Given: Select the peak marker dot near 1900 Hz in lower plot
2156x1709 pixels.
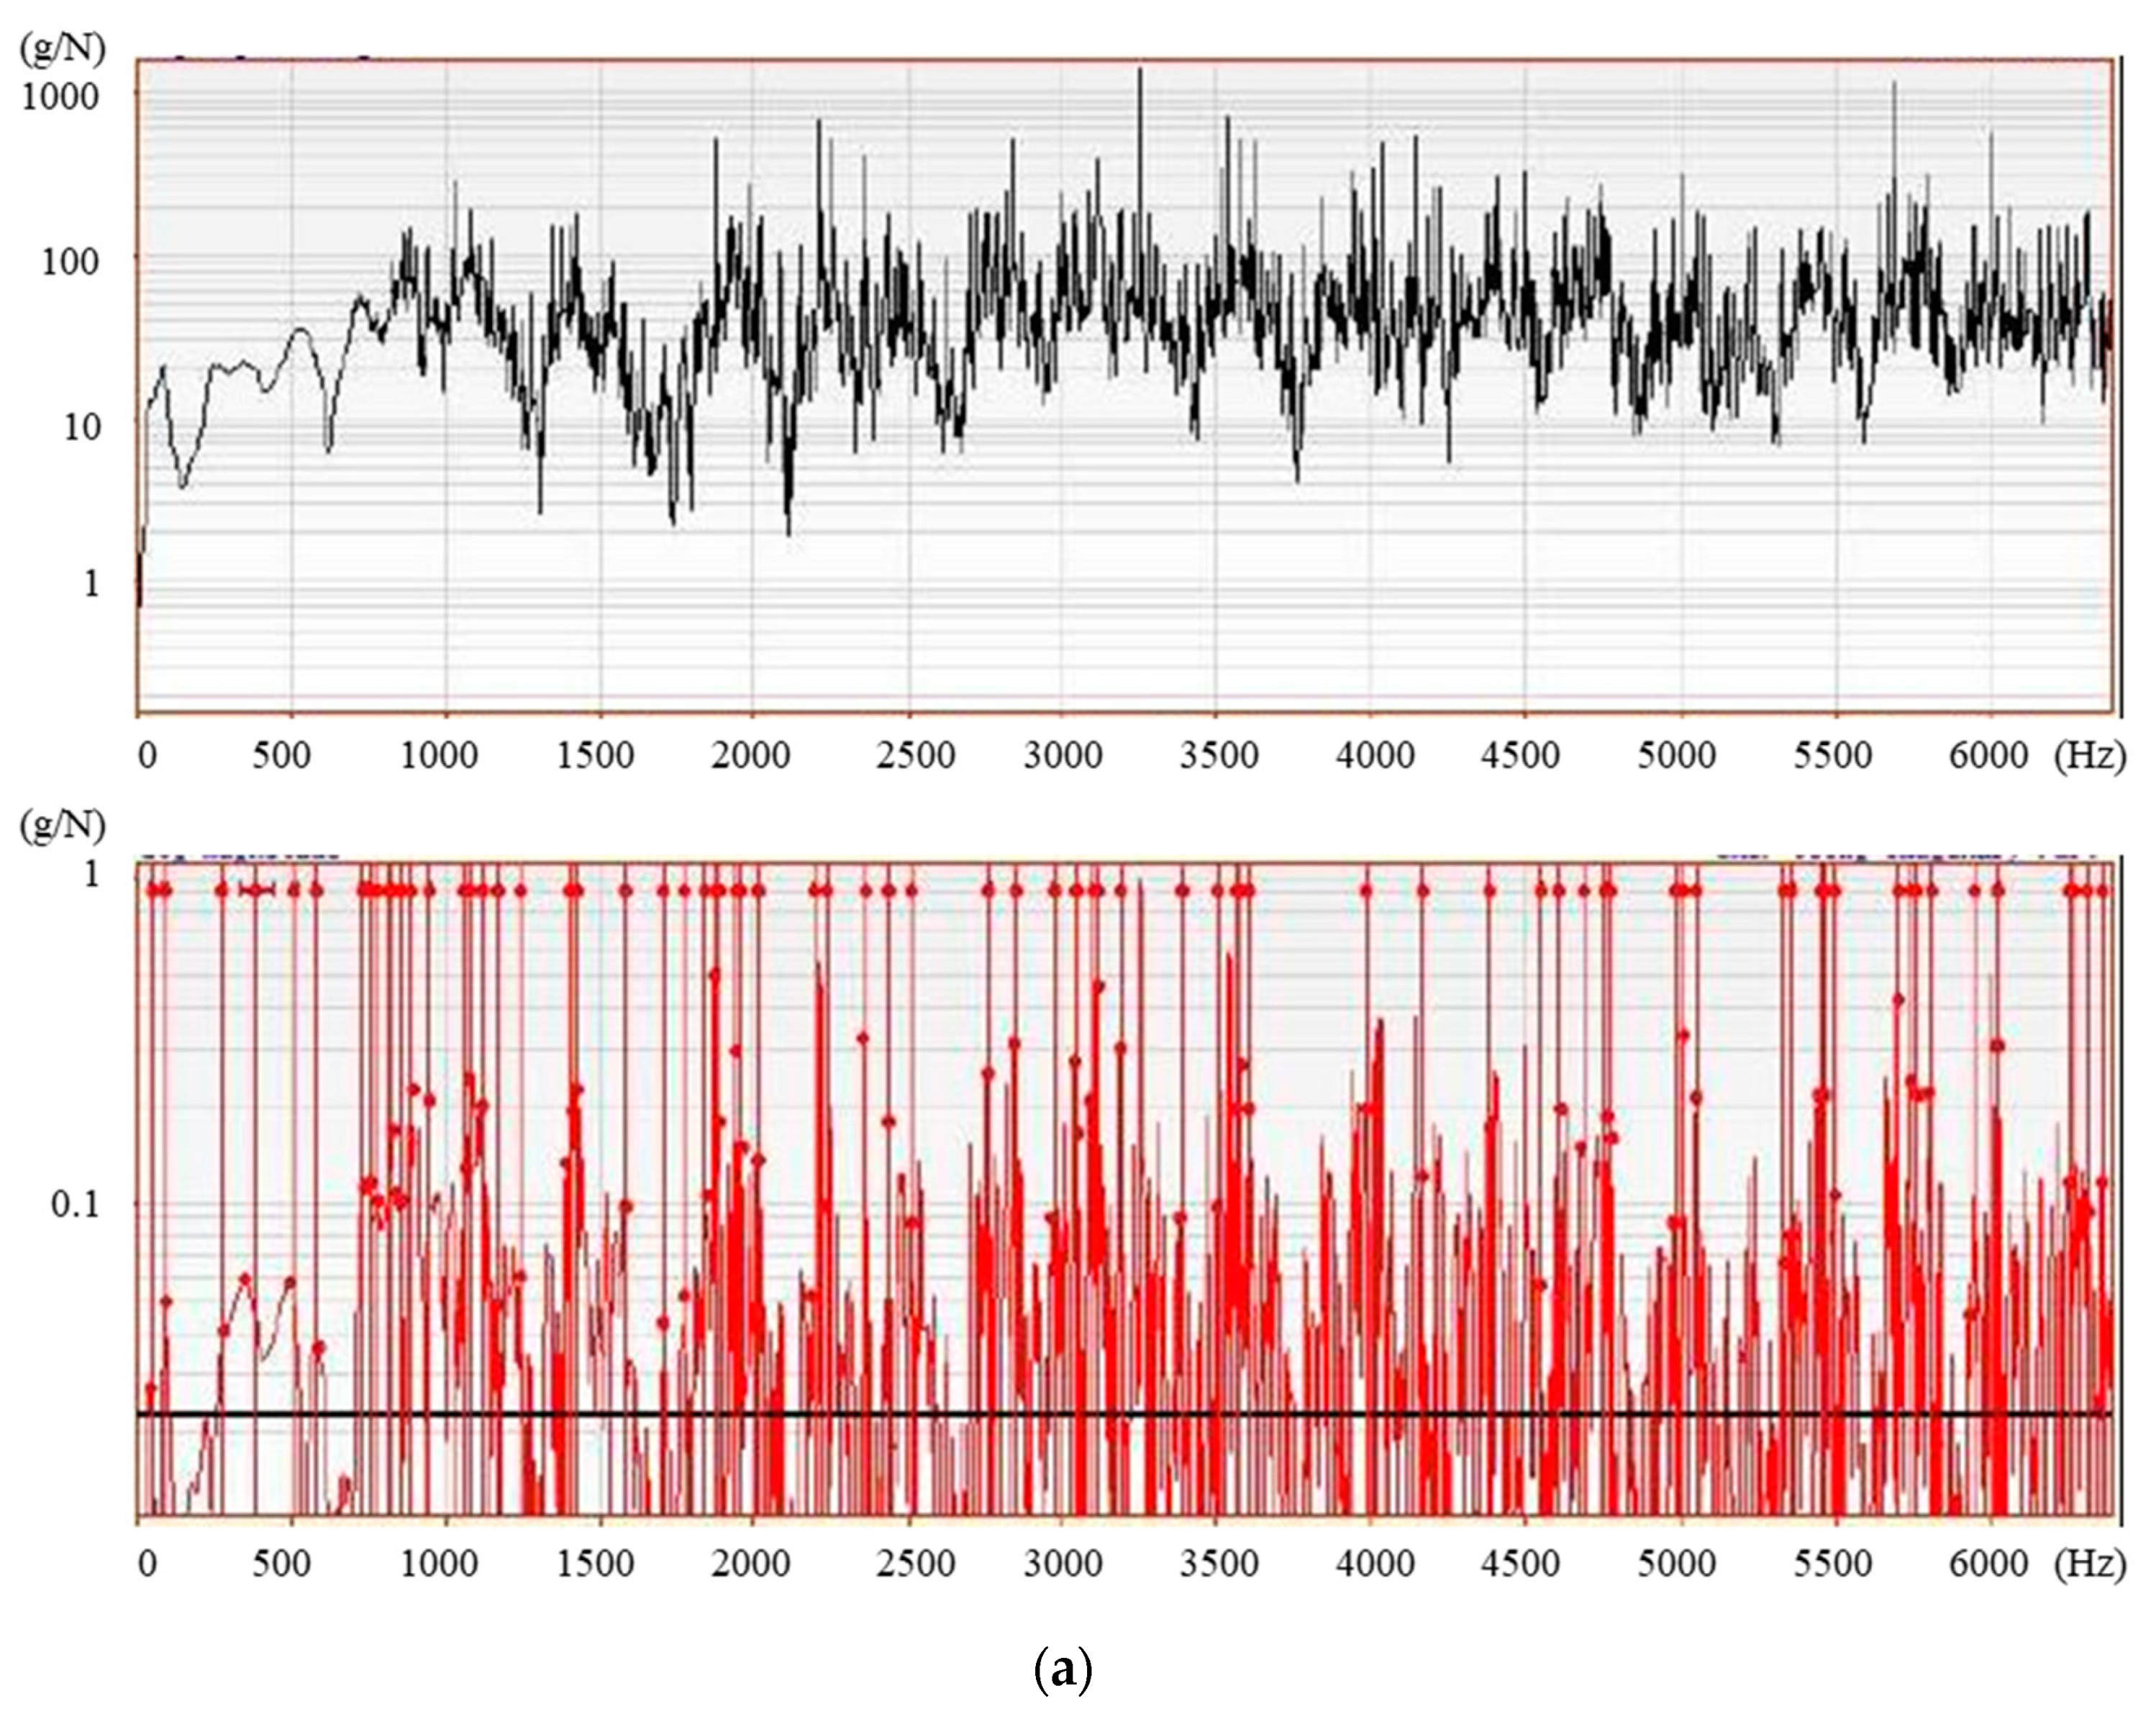Looking at the screenshot, I should 714,973.
